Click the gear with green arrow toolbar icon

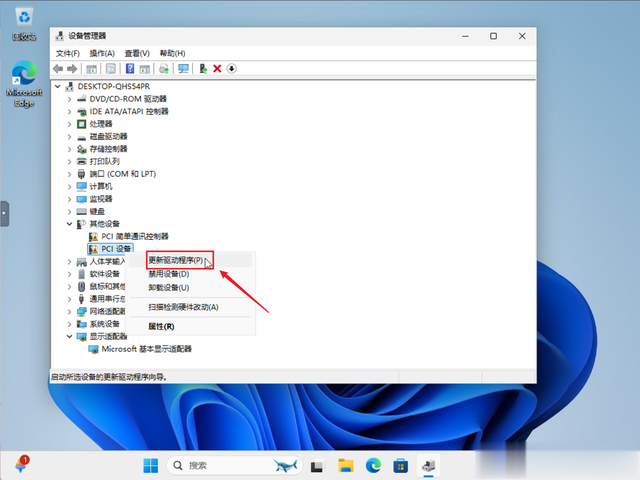point(164,69)
